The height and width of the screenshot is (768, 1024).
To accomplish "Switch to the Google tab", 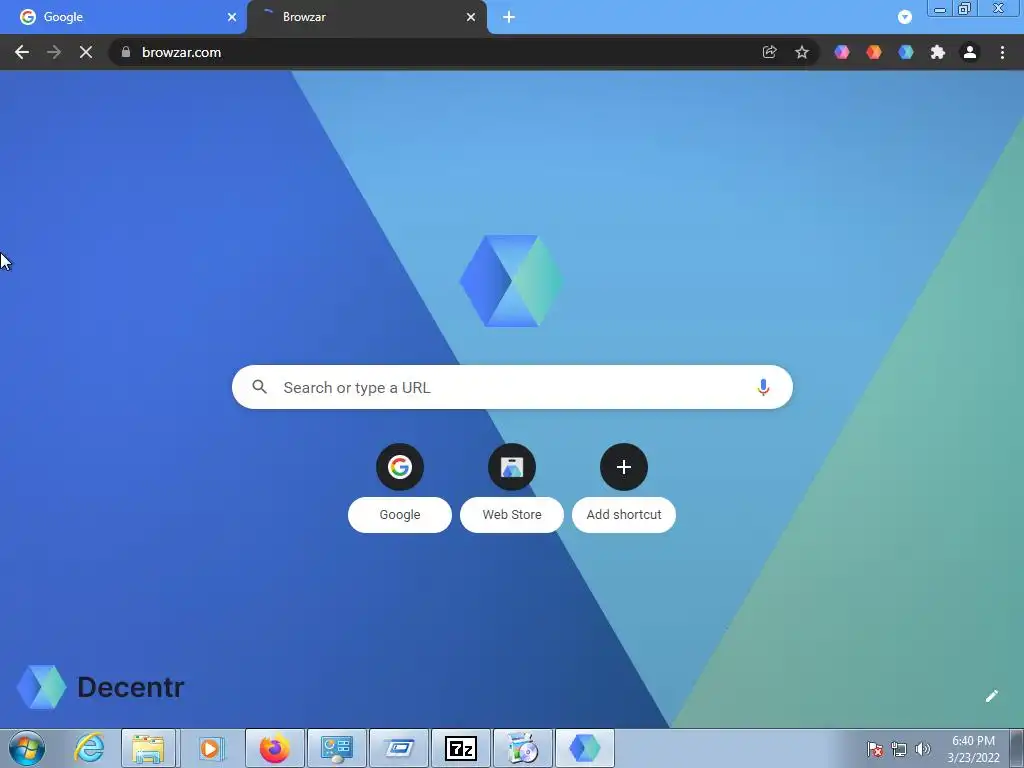I will (x=124, y=17).
